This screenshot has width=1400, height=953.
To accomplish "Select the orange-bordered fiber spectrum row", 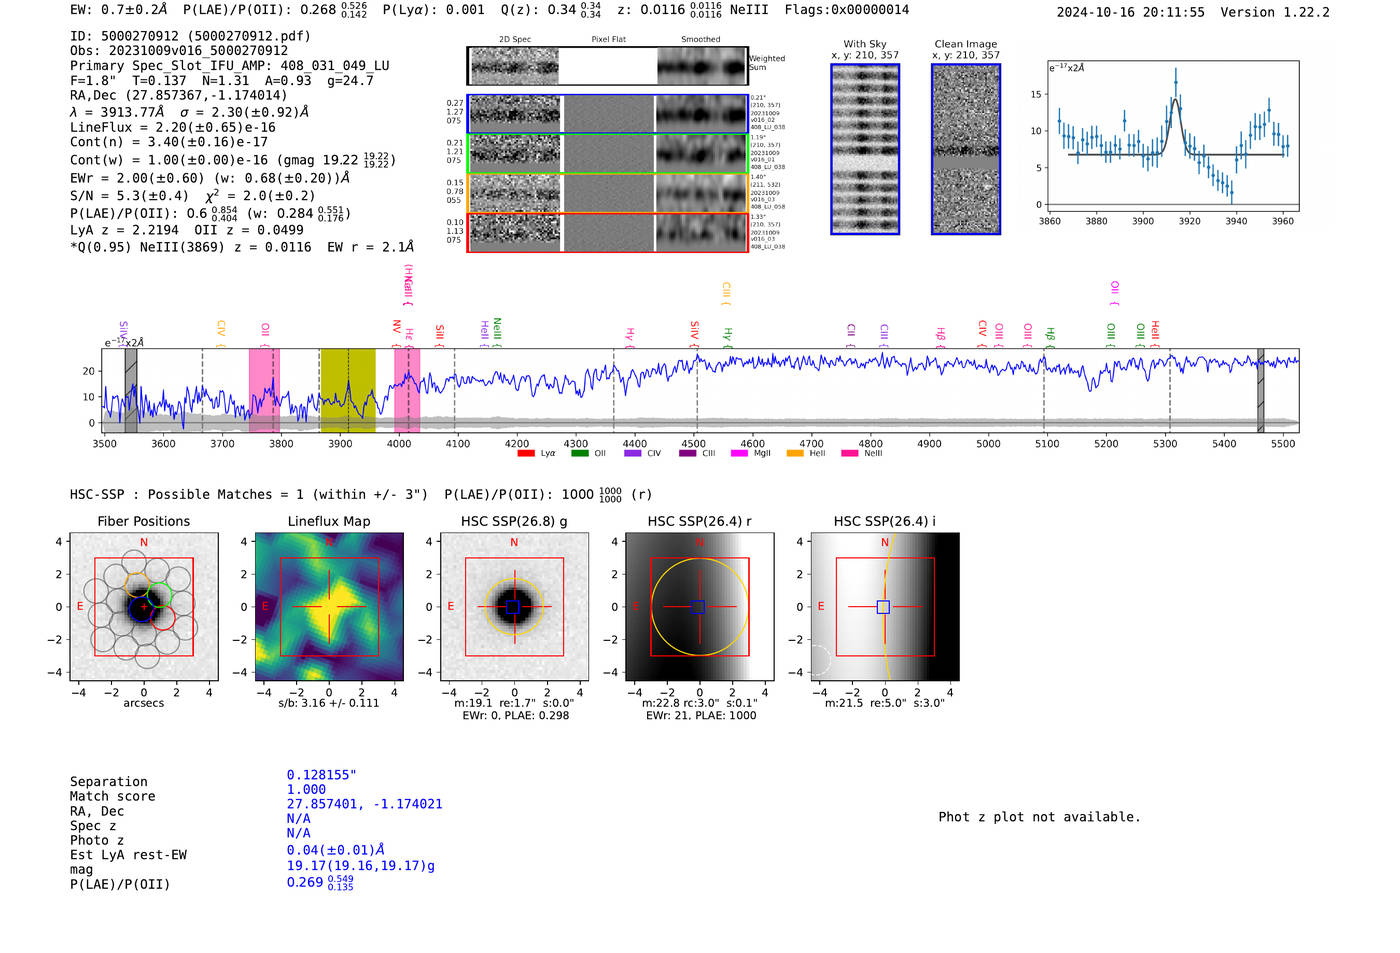I will pos(608,193).
